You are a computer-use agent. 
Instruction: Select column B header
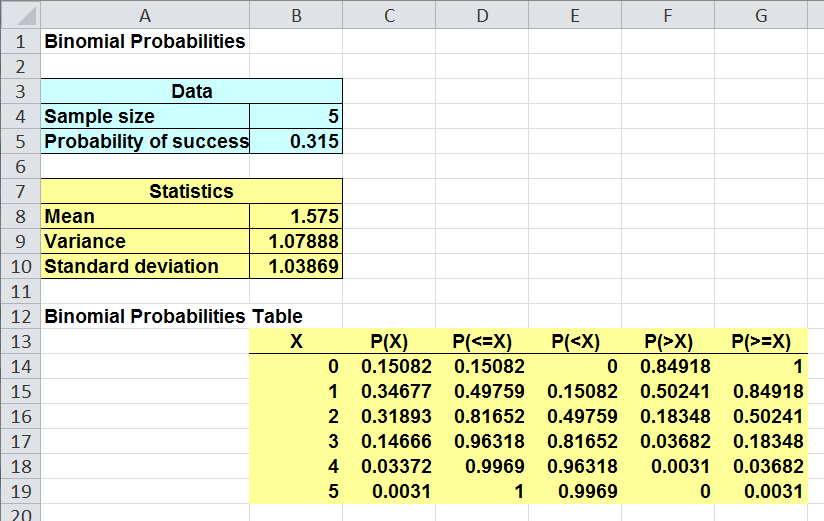[296, 15]
